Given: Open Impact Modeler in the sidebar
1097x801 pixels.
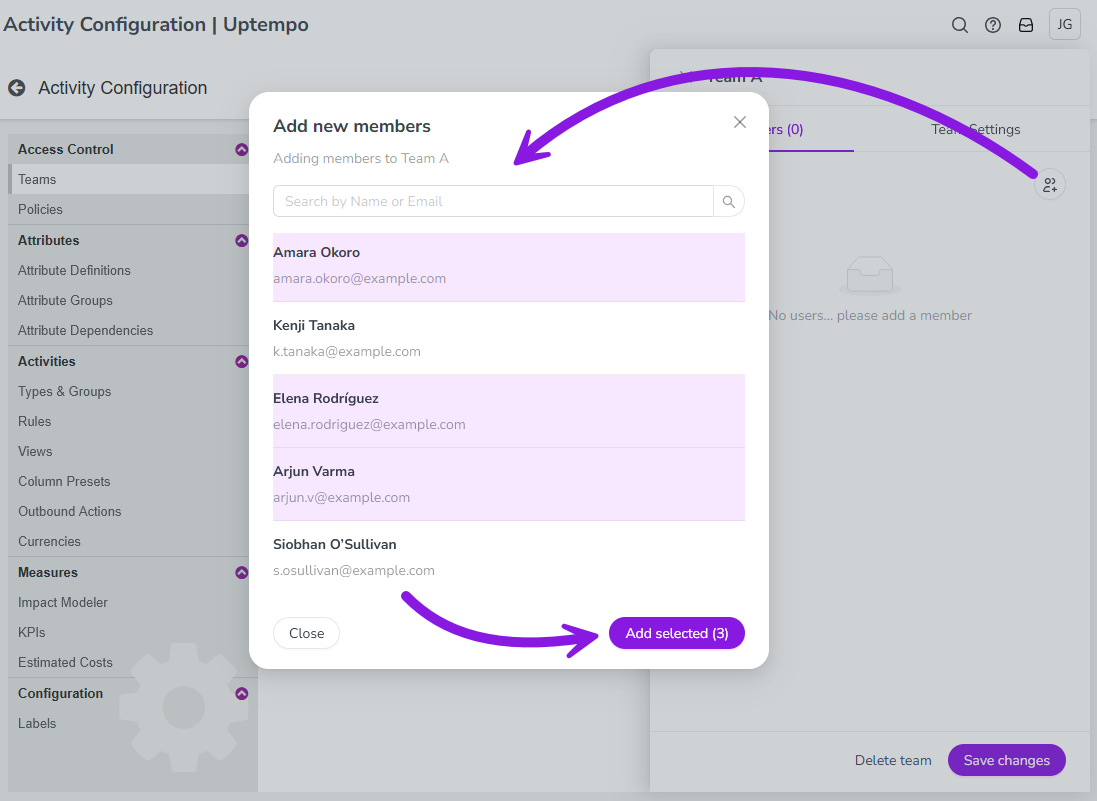Looking at the screenshot, I should 129,603.
